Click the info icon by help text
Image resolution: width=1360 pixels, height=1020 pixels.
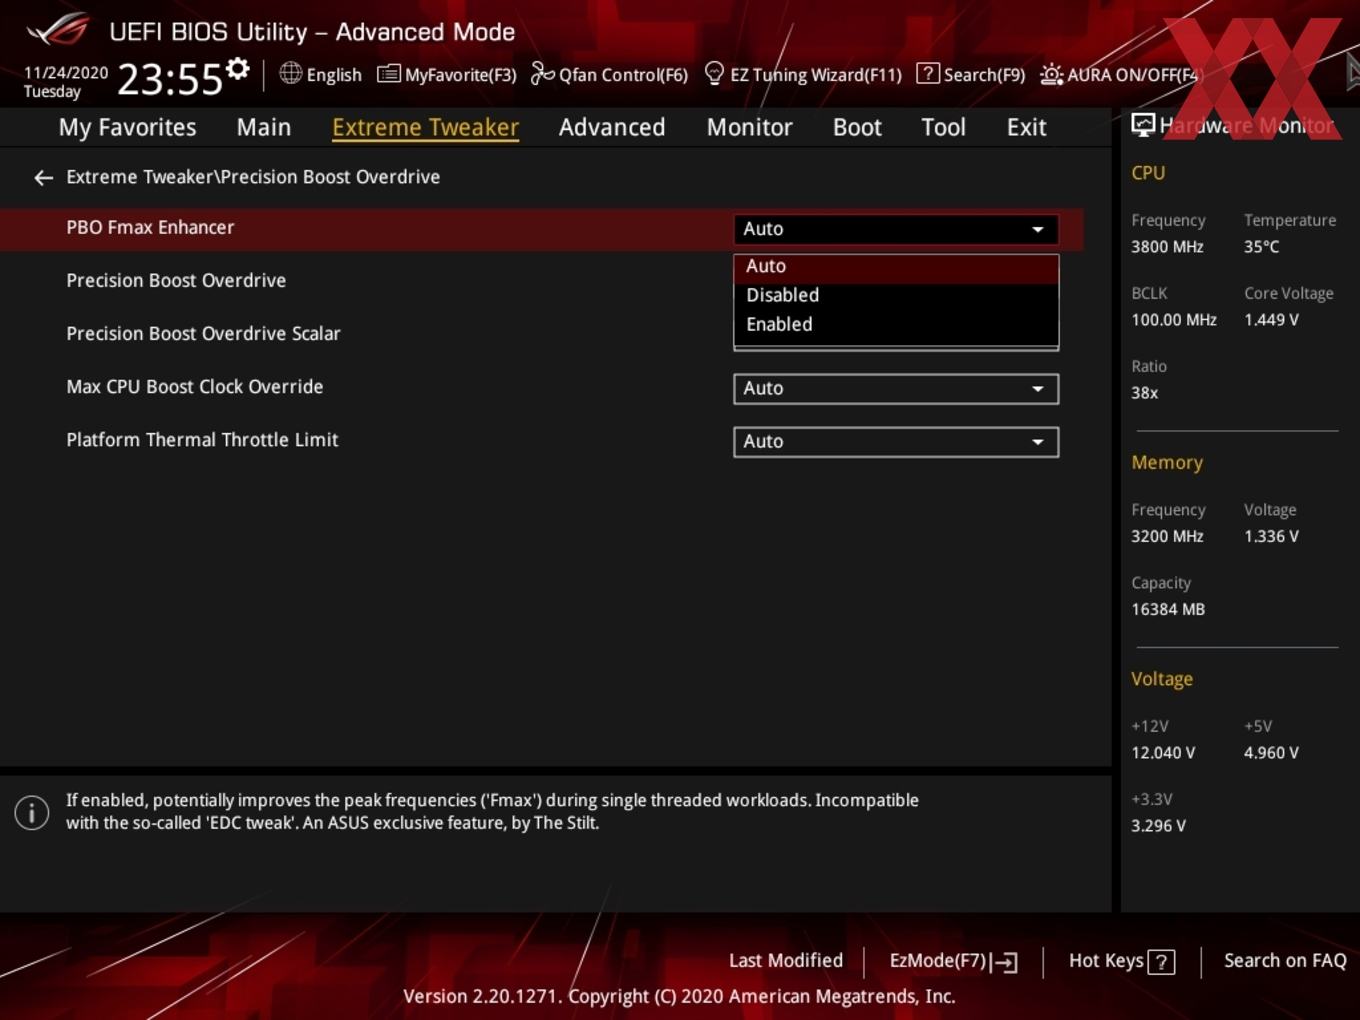coord(32,812)
